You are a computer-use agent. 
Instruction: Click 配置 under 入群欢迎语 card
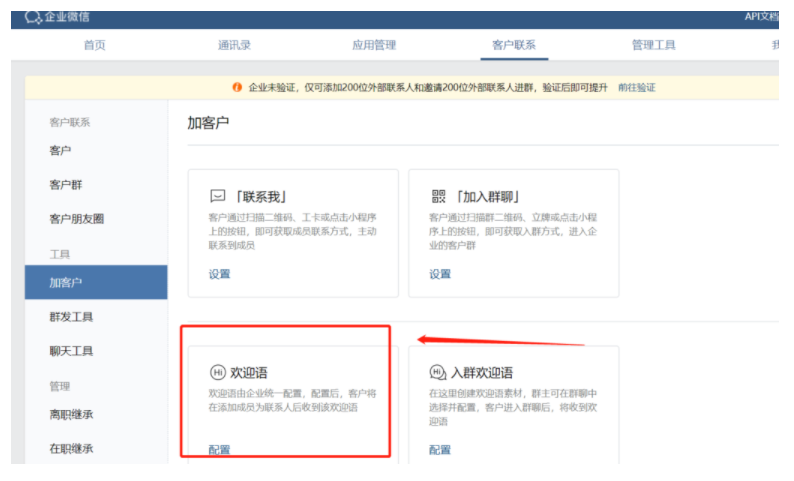click(440, 450)
